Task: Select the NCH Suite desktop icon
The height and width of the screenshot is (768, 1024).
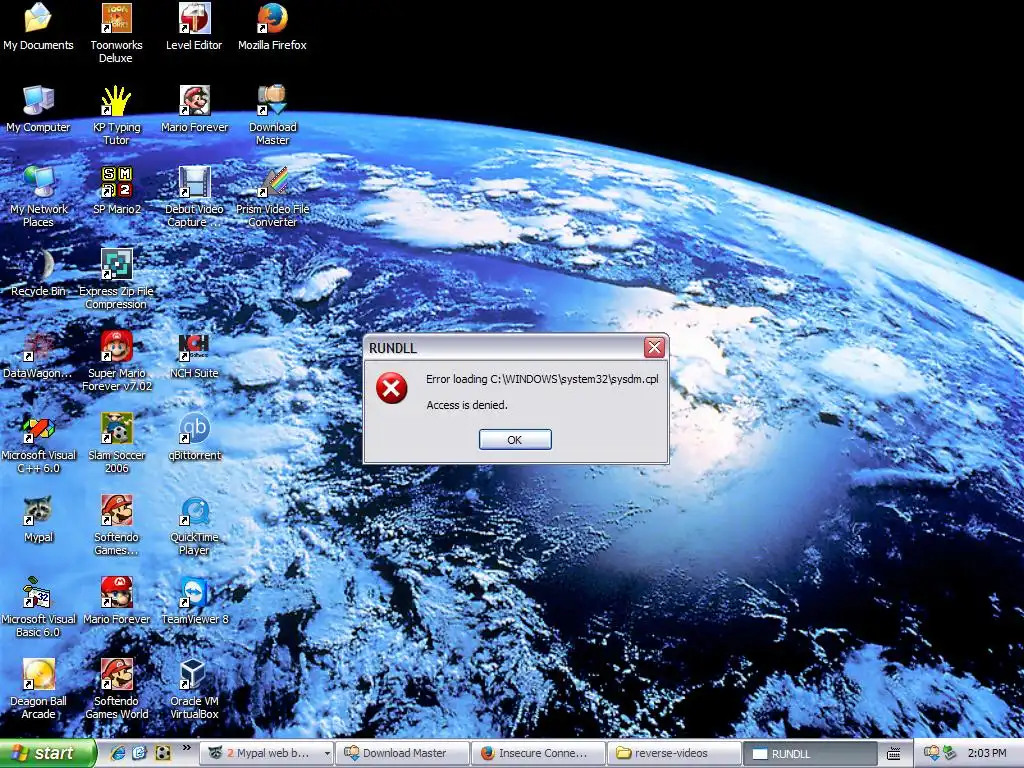Action: pyautogui.click(x=194, y=356)
